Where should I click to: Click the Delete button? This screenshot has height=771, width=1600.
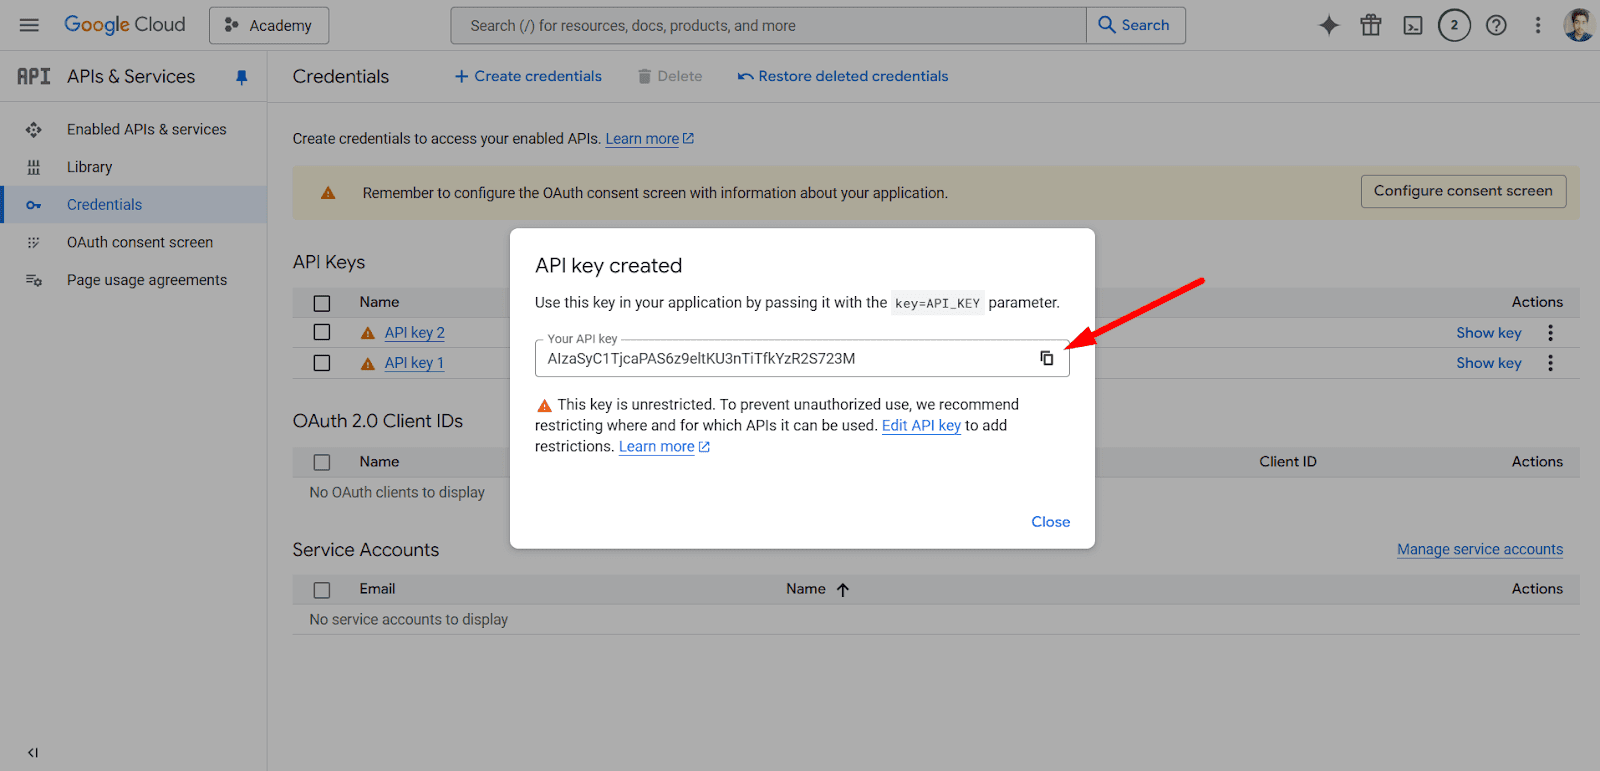tap(670, 76)
